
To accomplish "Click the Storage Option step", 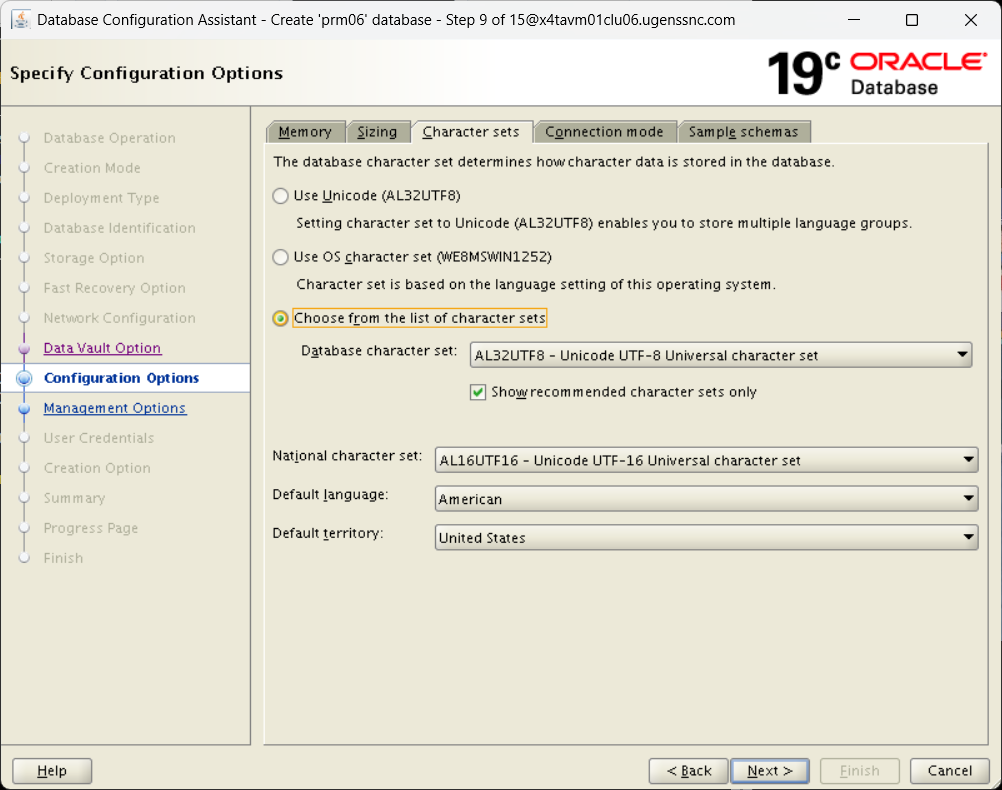I will click(94, 258).
